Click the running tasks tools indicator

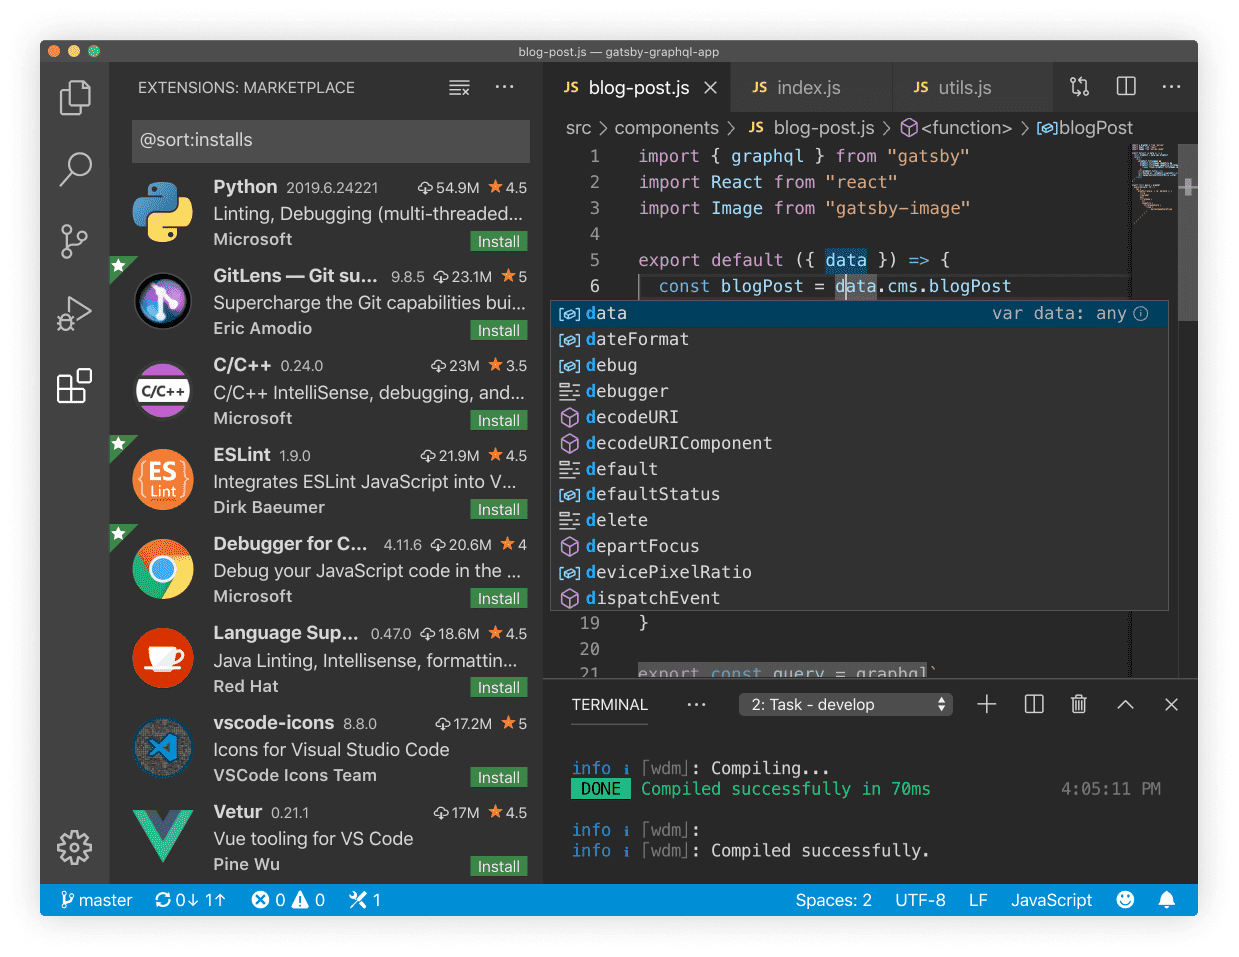click(x=365, y=900)
